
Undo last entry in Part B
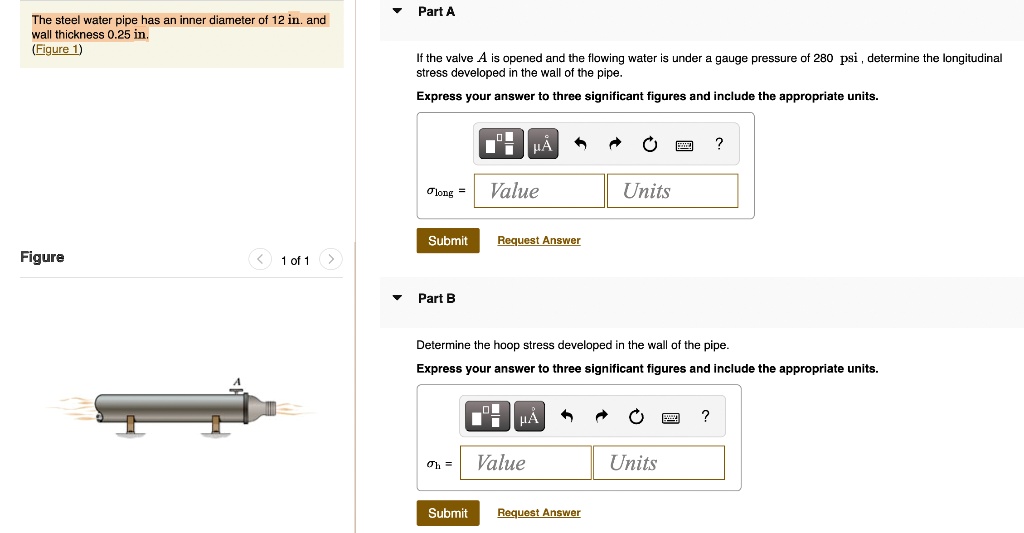click(x=566, y=416)
